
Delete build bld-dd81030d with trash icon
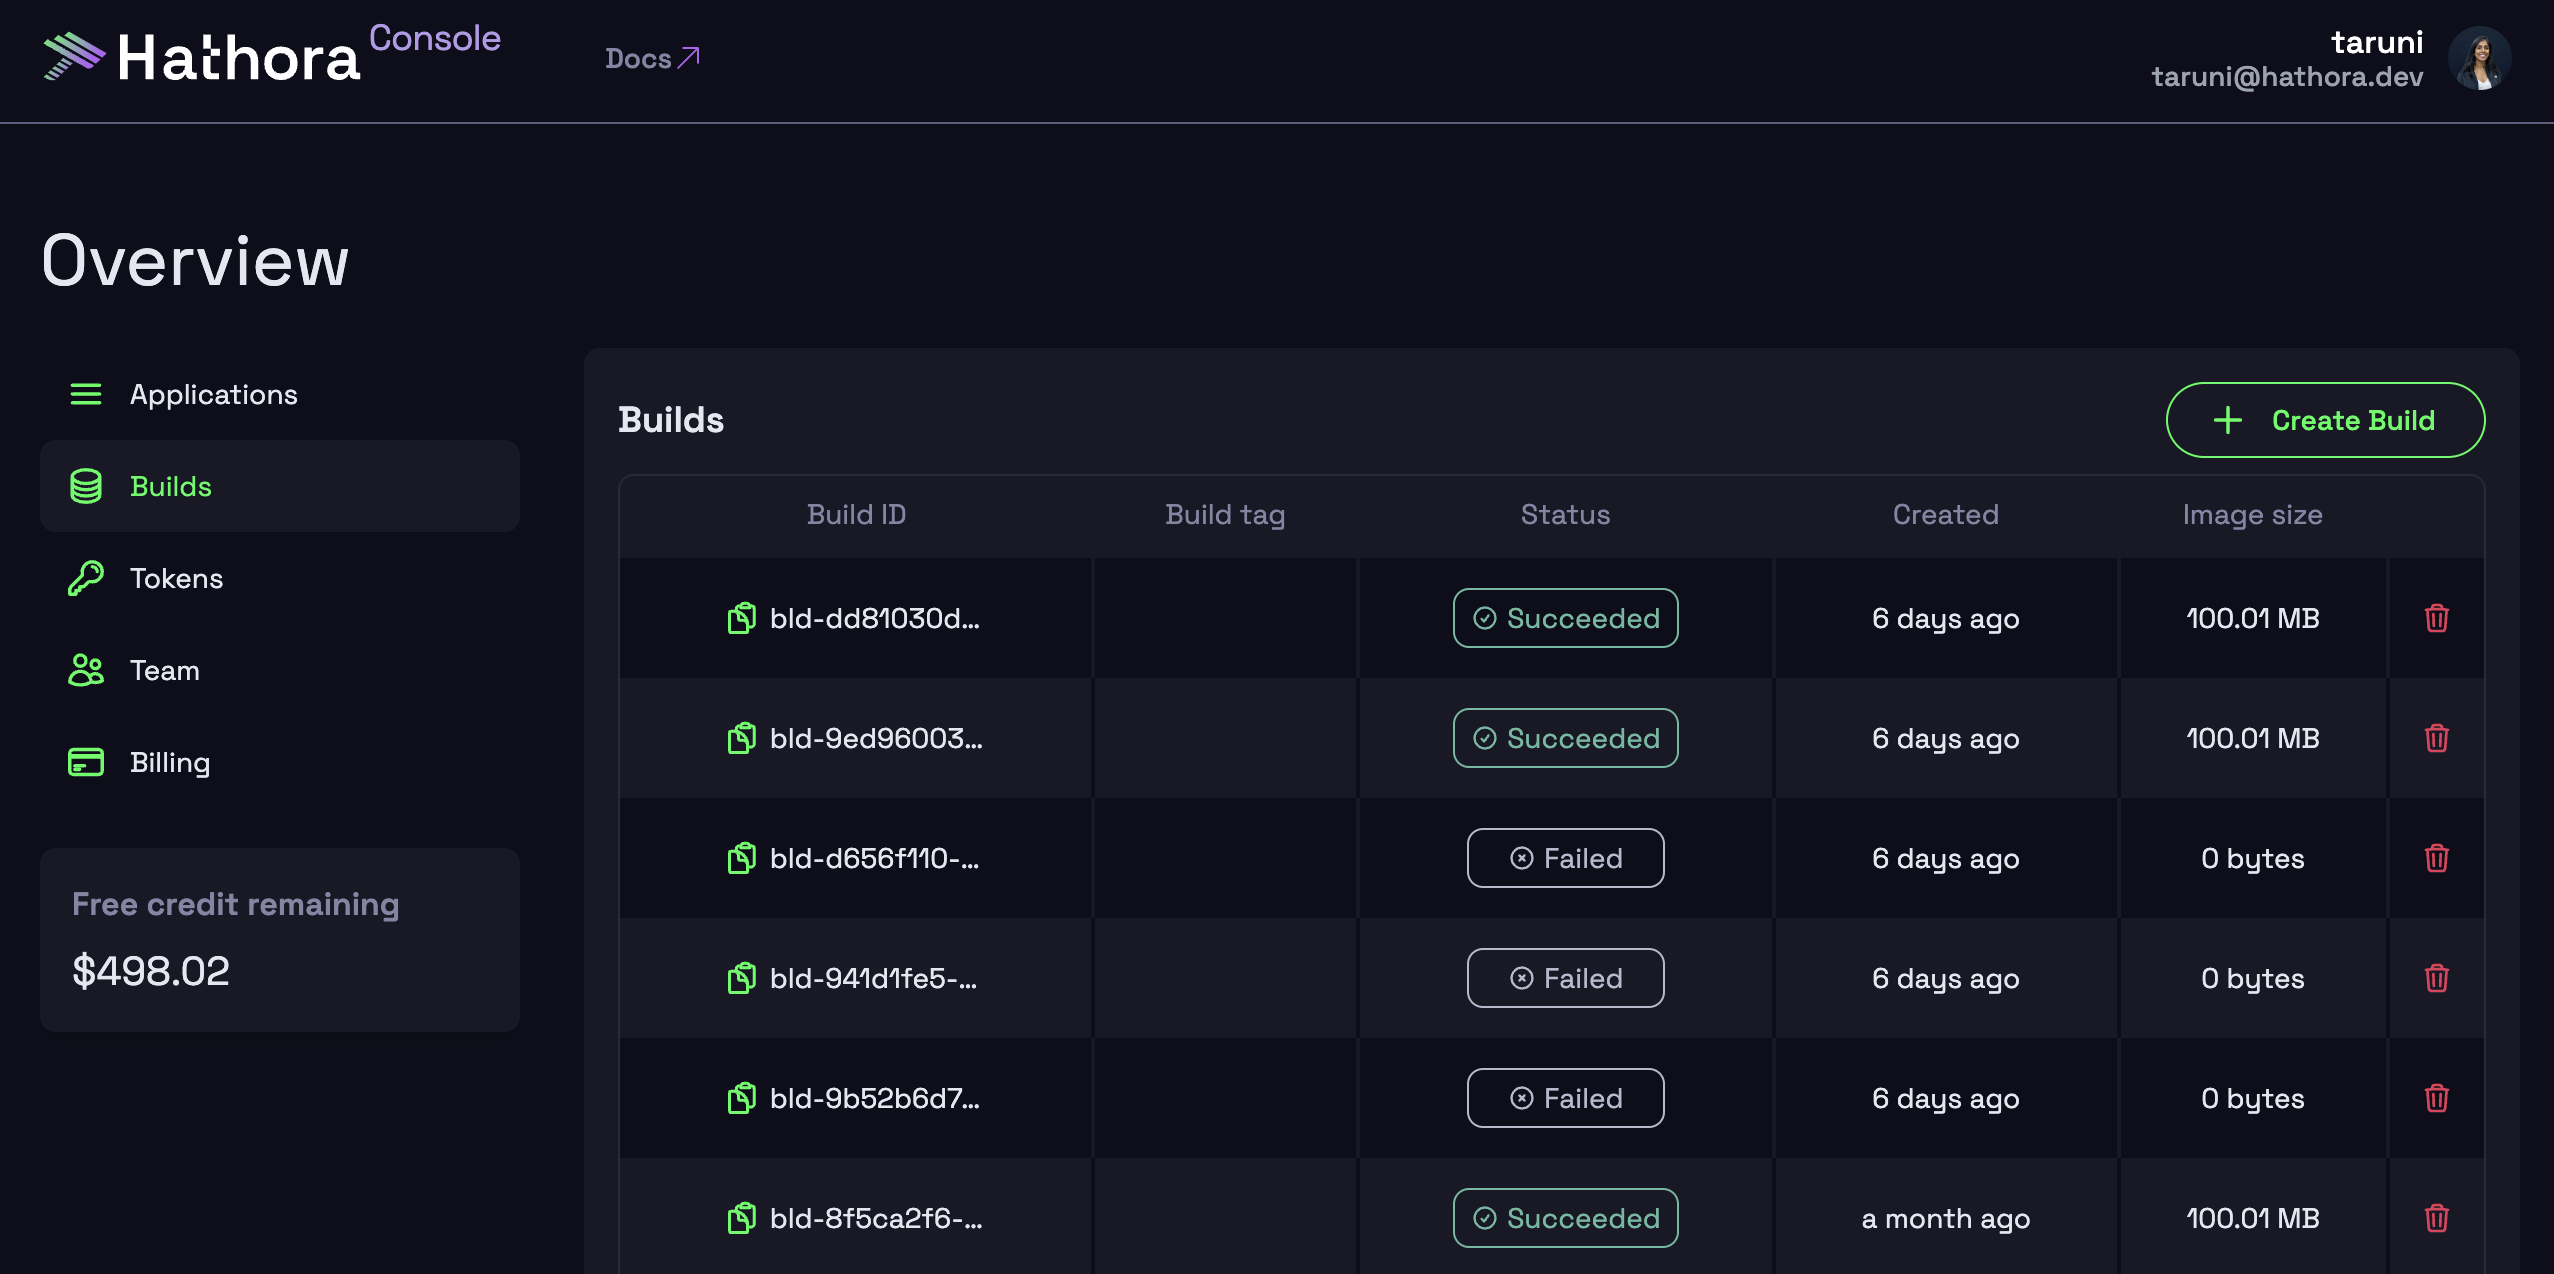click(2436, 618)
